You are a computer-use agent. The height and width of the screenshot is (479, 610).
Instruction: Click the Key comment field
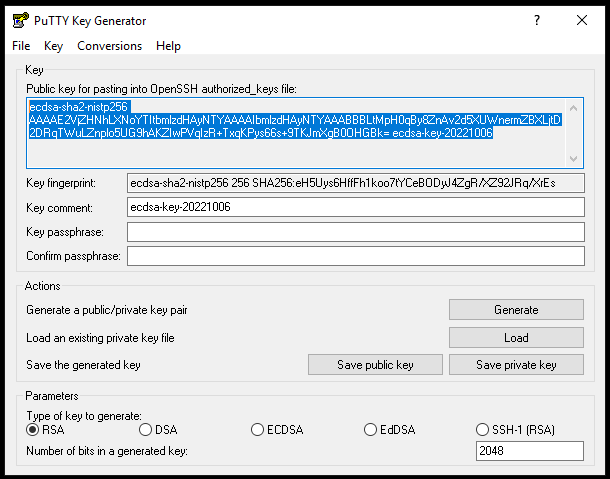pyautogui.click(x=356, y=207)
